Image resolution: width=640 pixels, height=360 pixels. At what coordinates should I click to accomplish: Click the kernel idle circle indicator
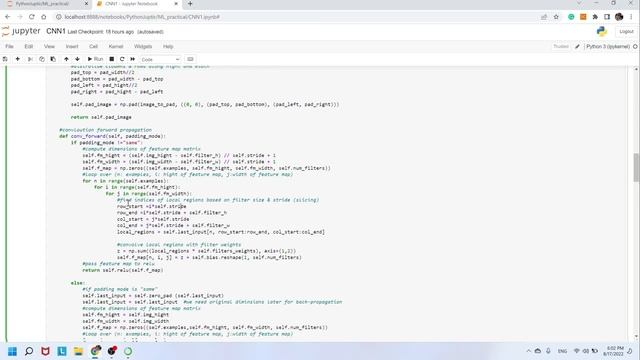[635, 47]
